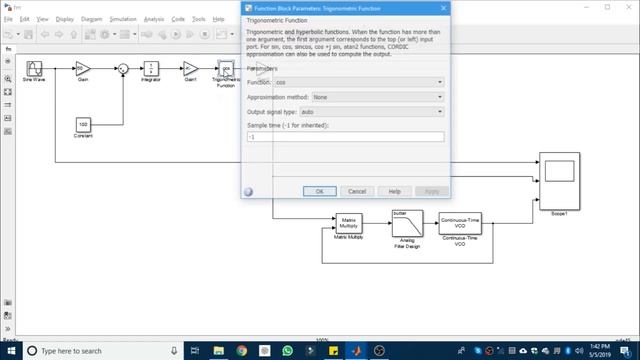Open the Simulation menu

123,19
